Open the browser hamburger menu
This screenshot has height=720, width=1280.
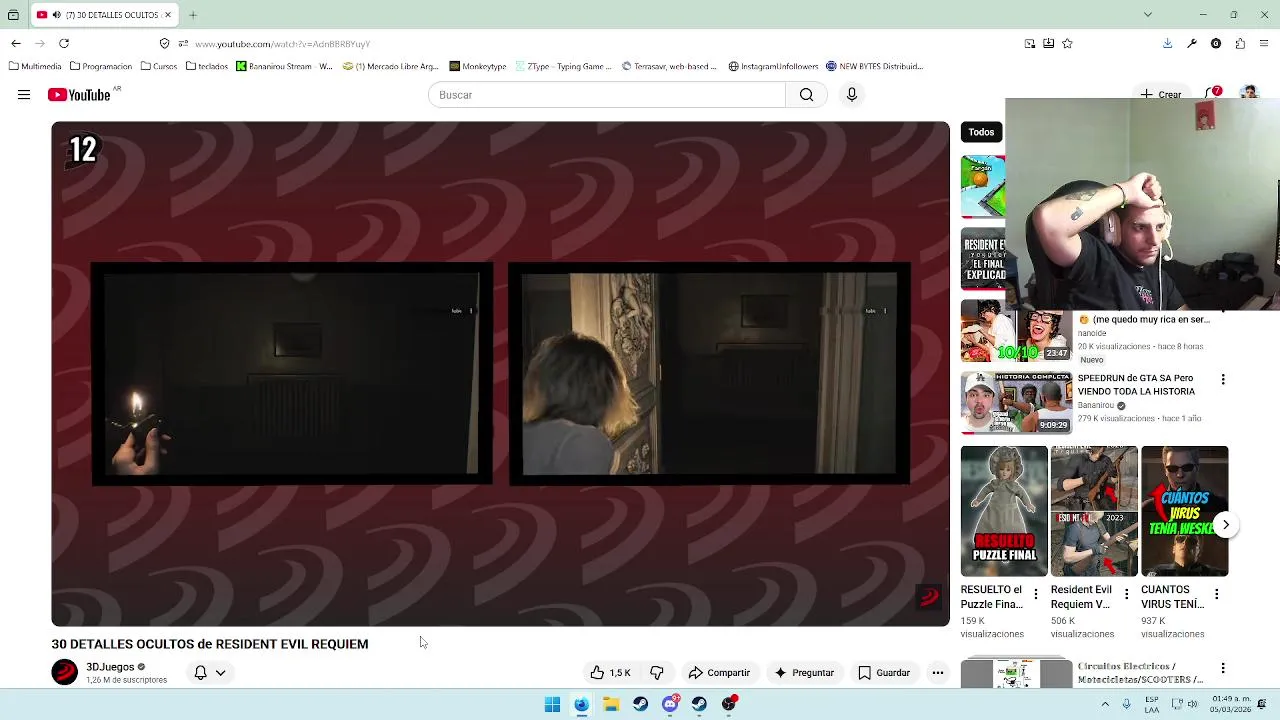pos(1264,43)
